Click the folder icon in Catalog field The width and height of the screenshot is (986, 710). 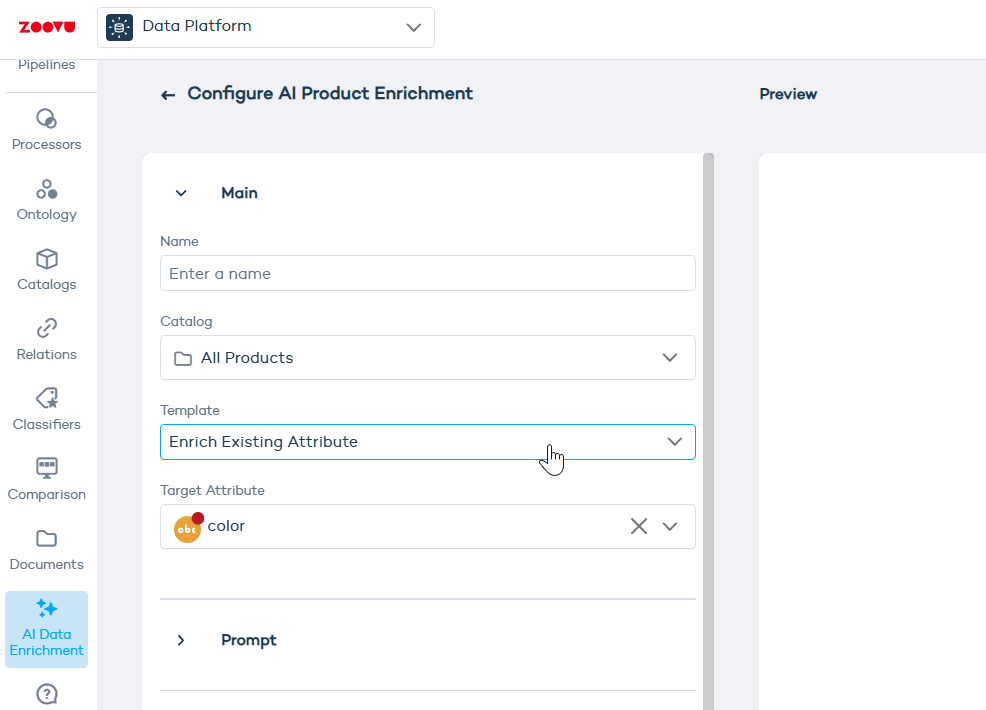coord(183,358)
